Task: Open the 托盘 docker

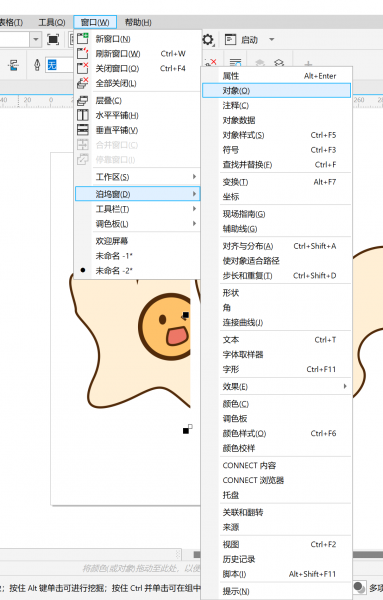Action: (x=276, y=495)
